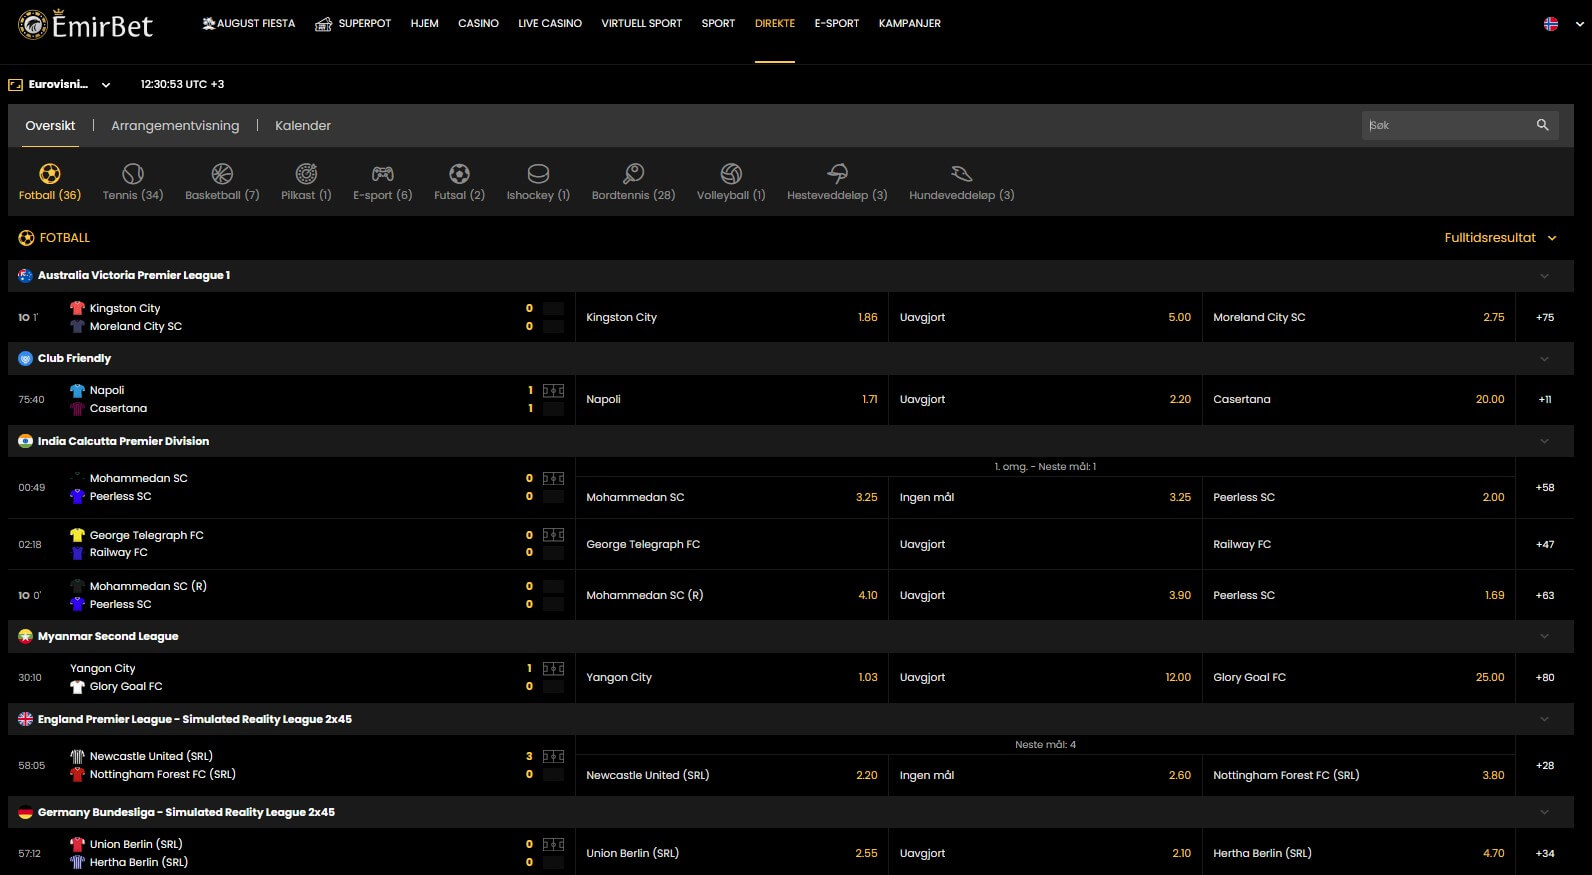Bet on Napoli at 1.71

732,400
